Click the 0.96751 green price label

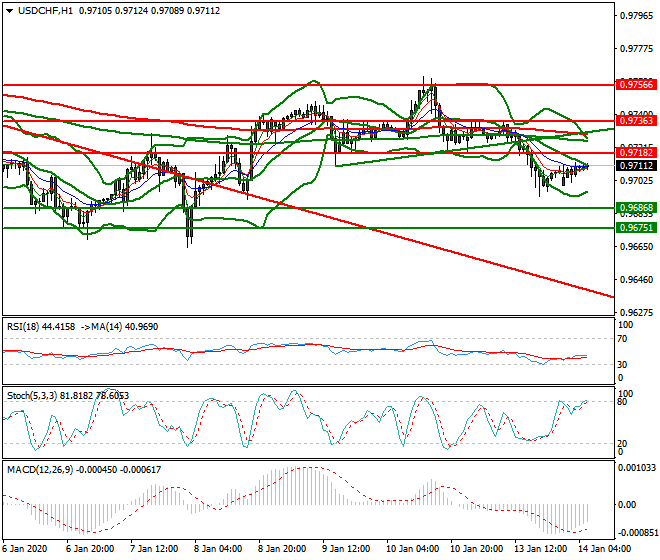[636, 228]
